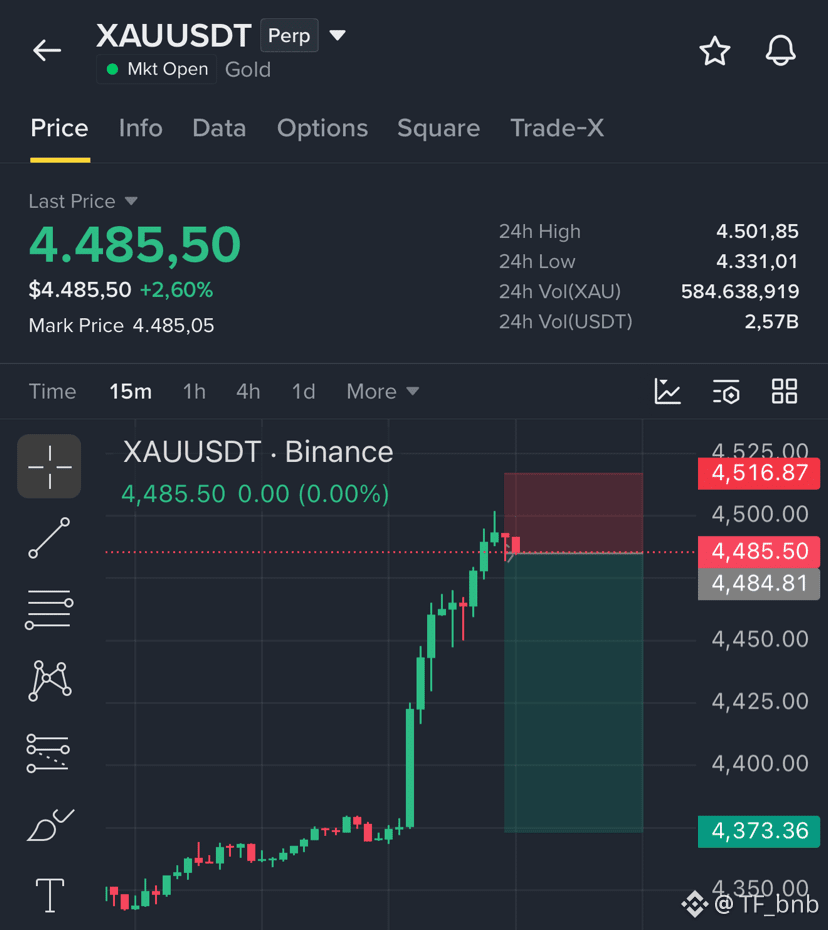Click the +2,60% change percentage
Viewport: 828px width, 930px height.
click(176, 290)
